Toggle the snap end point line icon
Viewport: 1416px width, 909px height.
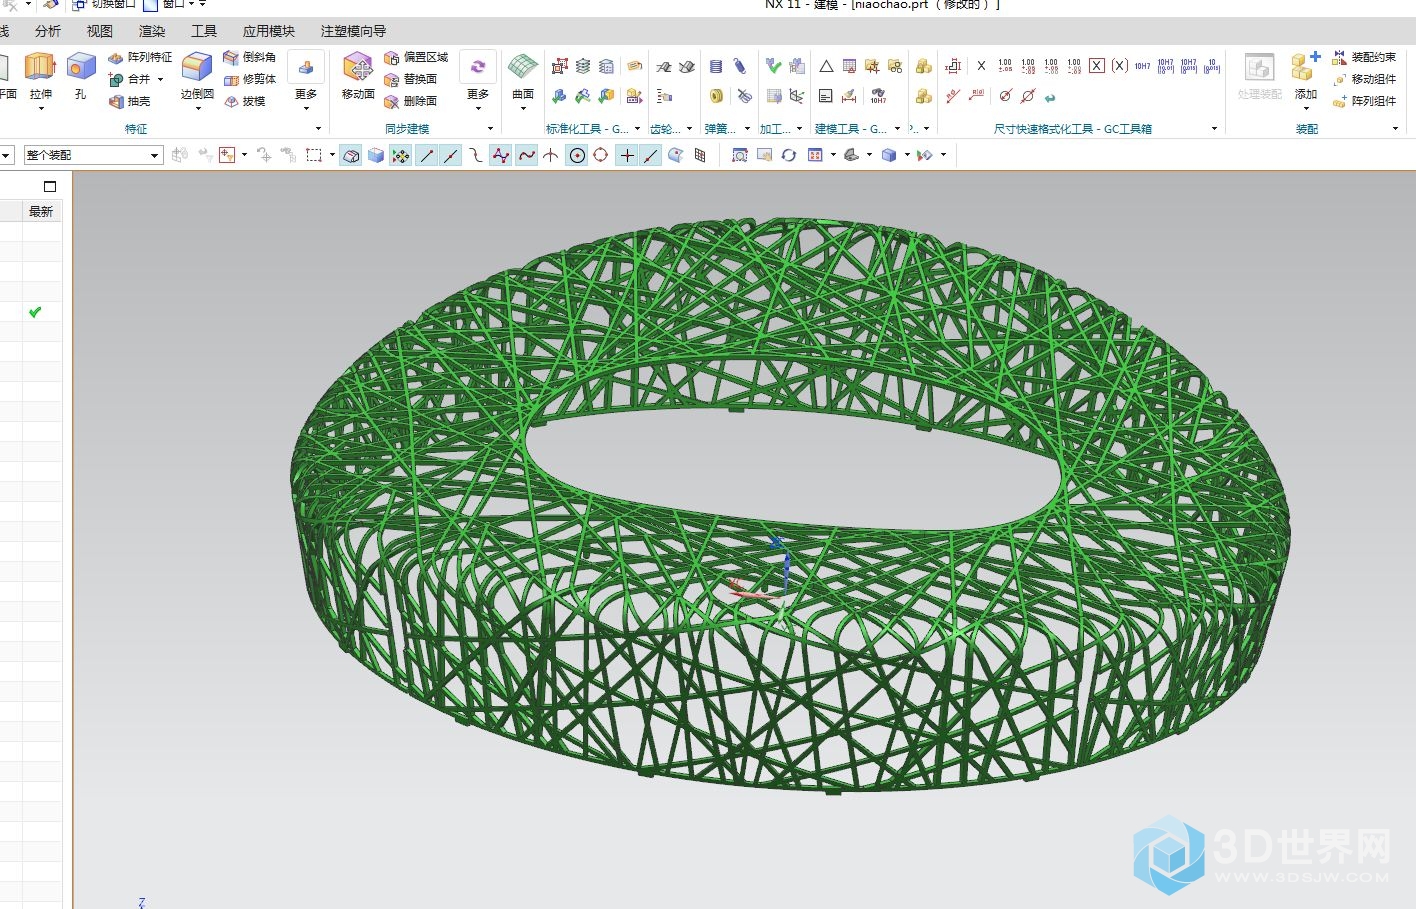(427, 155)
